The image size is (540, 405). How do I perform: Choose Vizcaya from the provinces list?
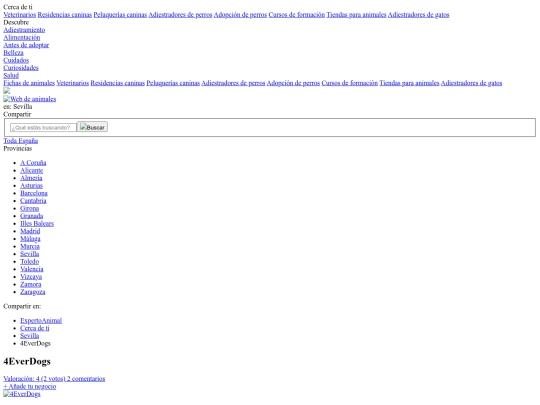(x=31, y=277)
